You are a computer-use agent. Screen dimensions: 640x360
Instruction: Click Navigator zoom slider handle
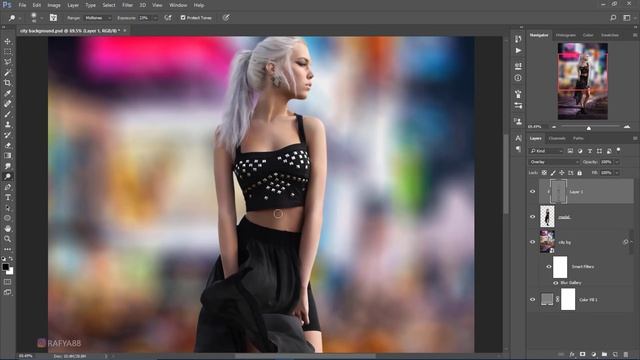pos(589,128)
